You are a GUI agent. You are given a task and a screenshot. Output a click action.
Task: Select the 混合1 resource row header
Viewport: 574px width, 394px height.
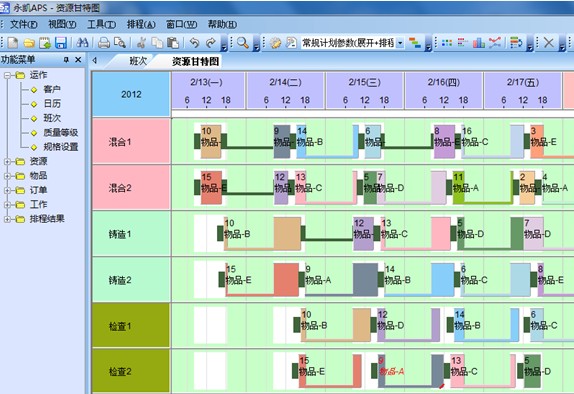[131, 141]
